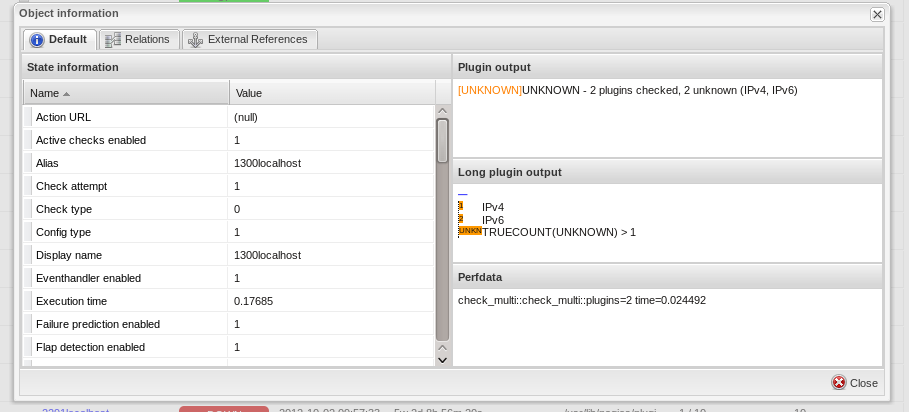The height and width of the screenshot is (412, 909).
Task: Click the orange status badge beside IPv6
Action: click(x=460, y=218)
